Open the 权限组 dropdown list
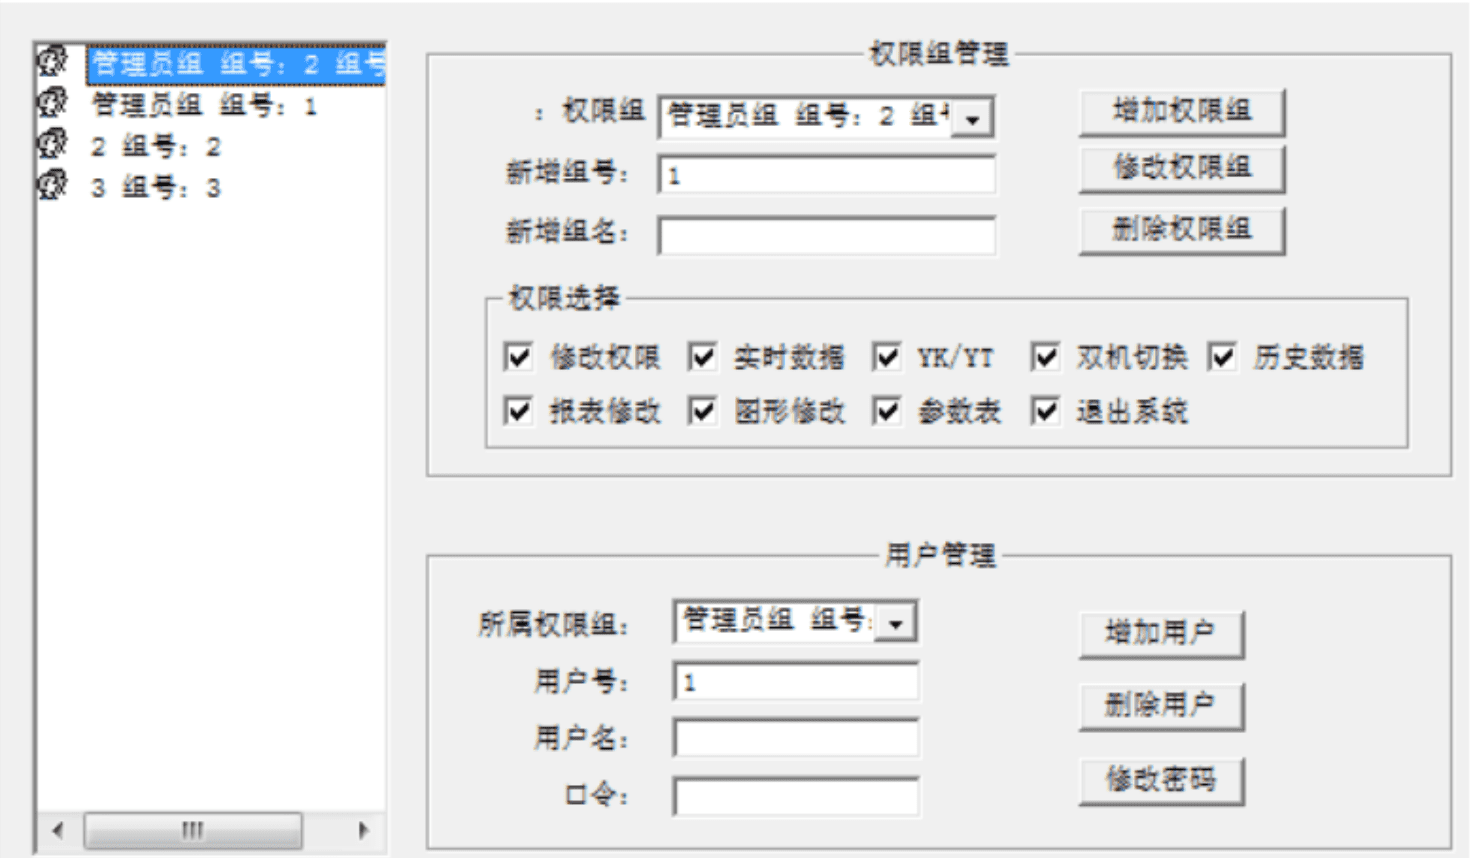1473x858 pixels. click(x=972, y=119)
